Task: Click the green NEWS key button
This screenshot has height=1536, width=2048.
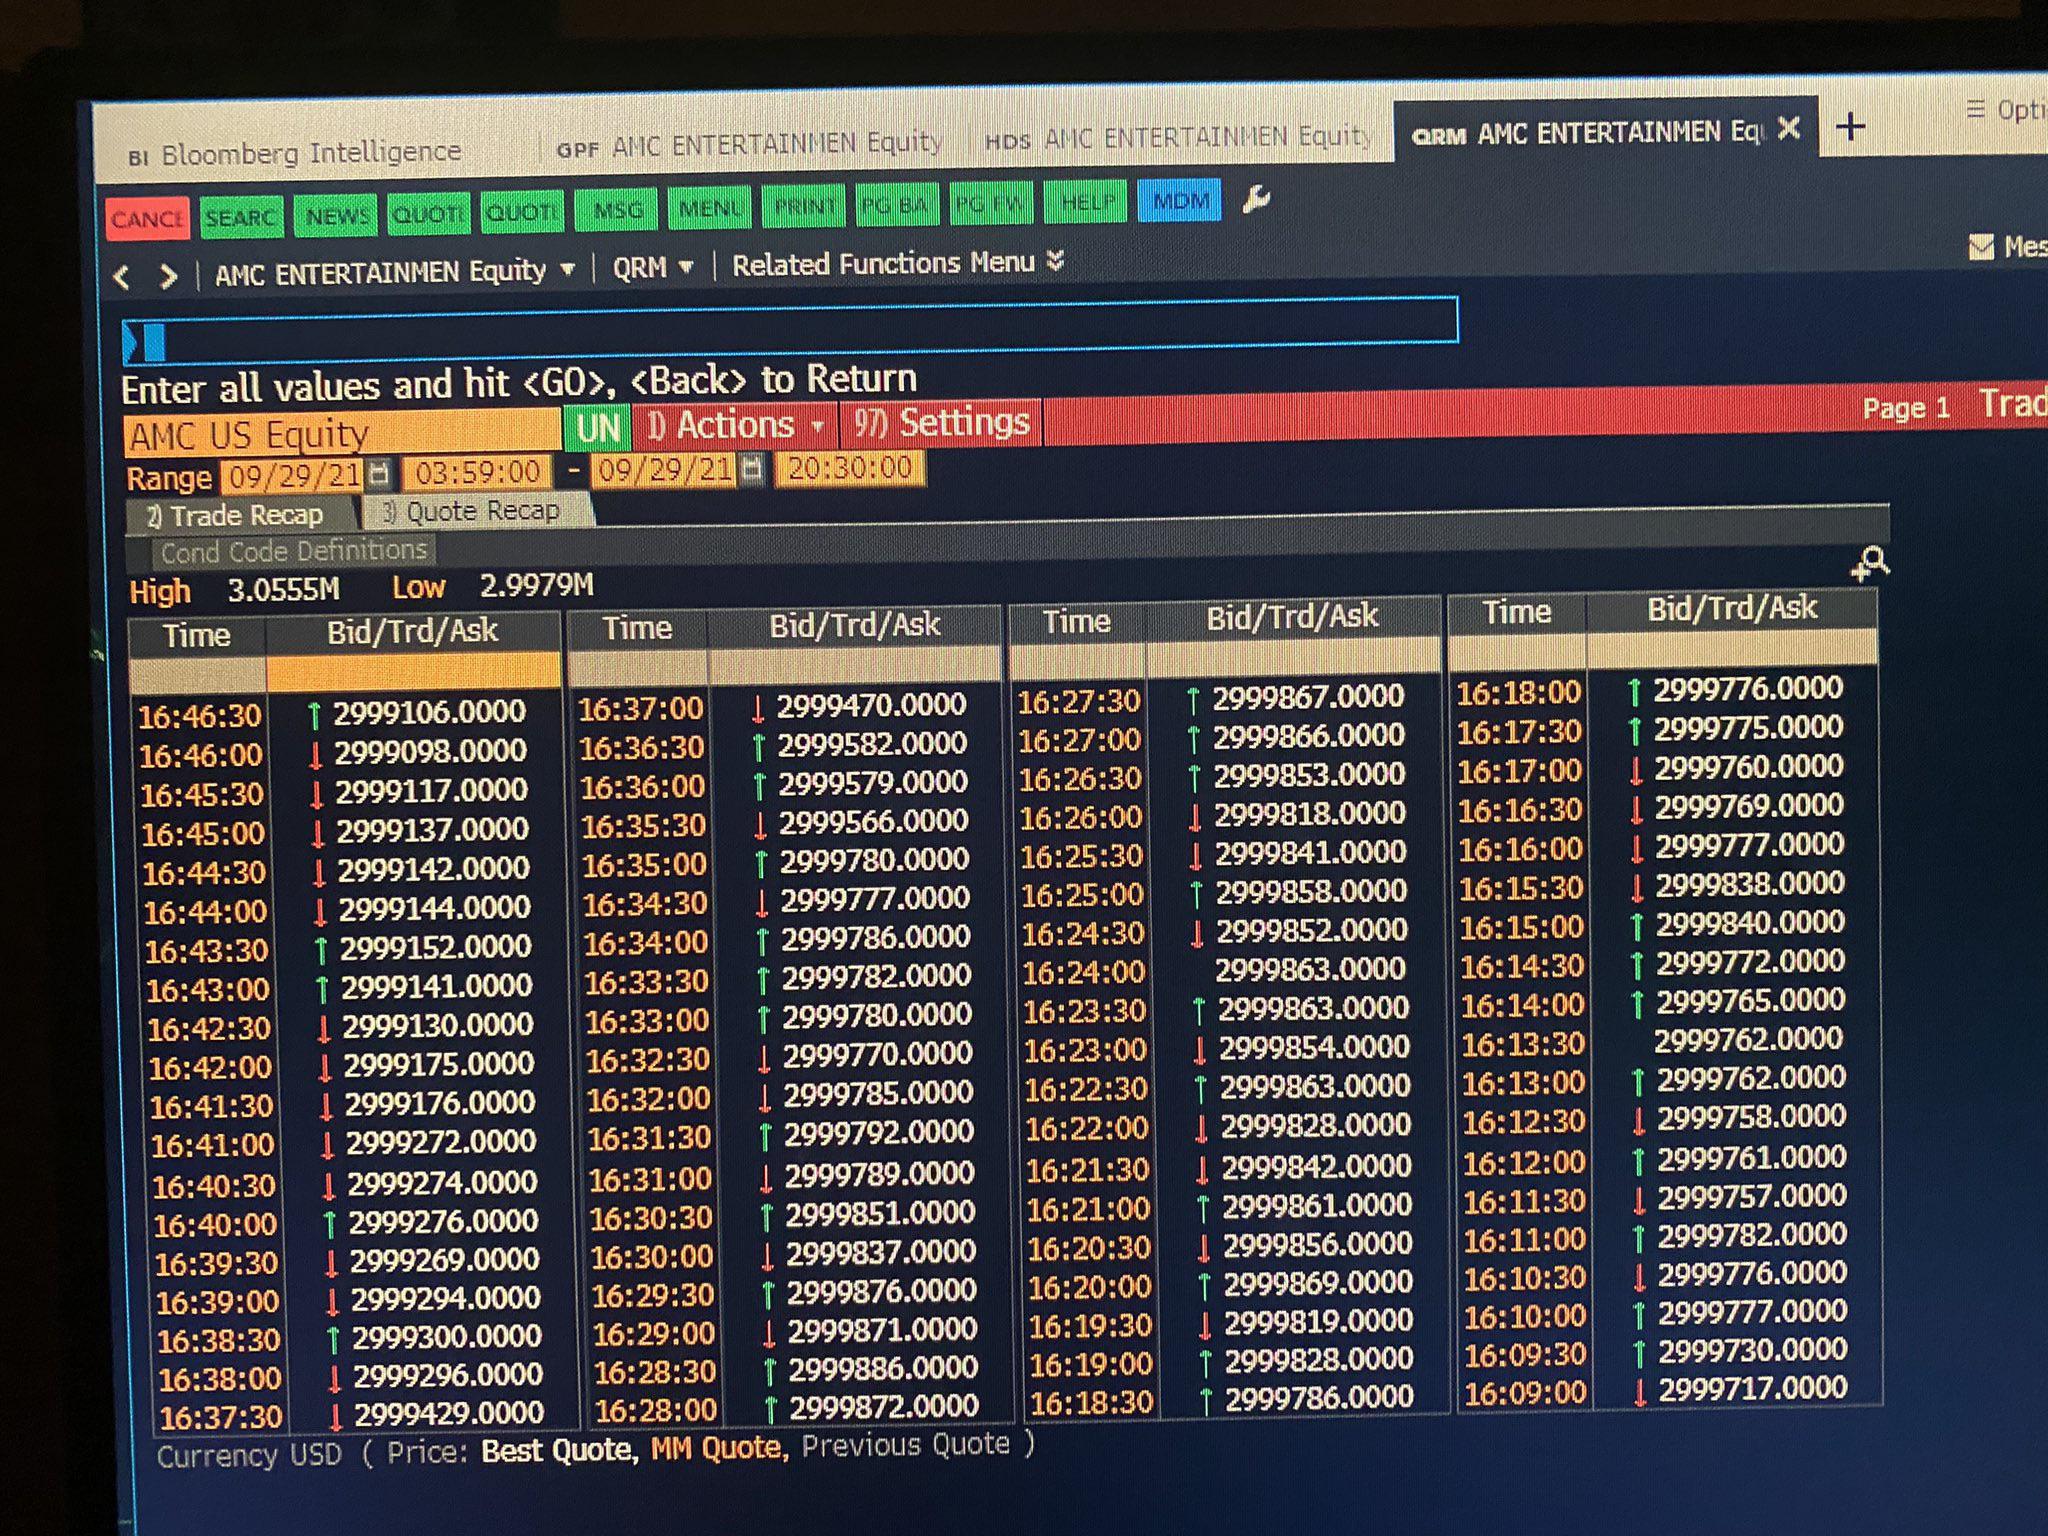Action: click(x=336, y=215)
